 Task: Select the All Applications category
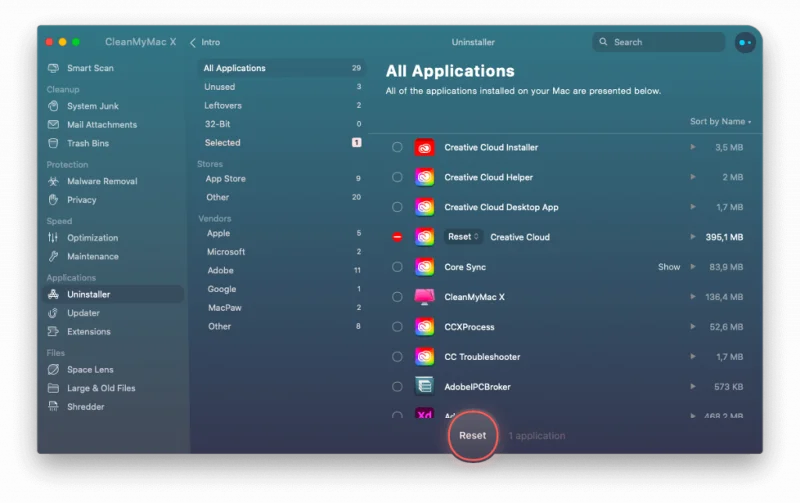click(x=282, y=68)
